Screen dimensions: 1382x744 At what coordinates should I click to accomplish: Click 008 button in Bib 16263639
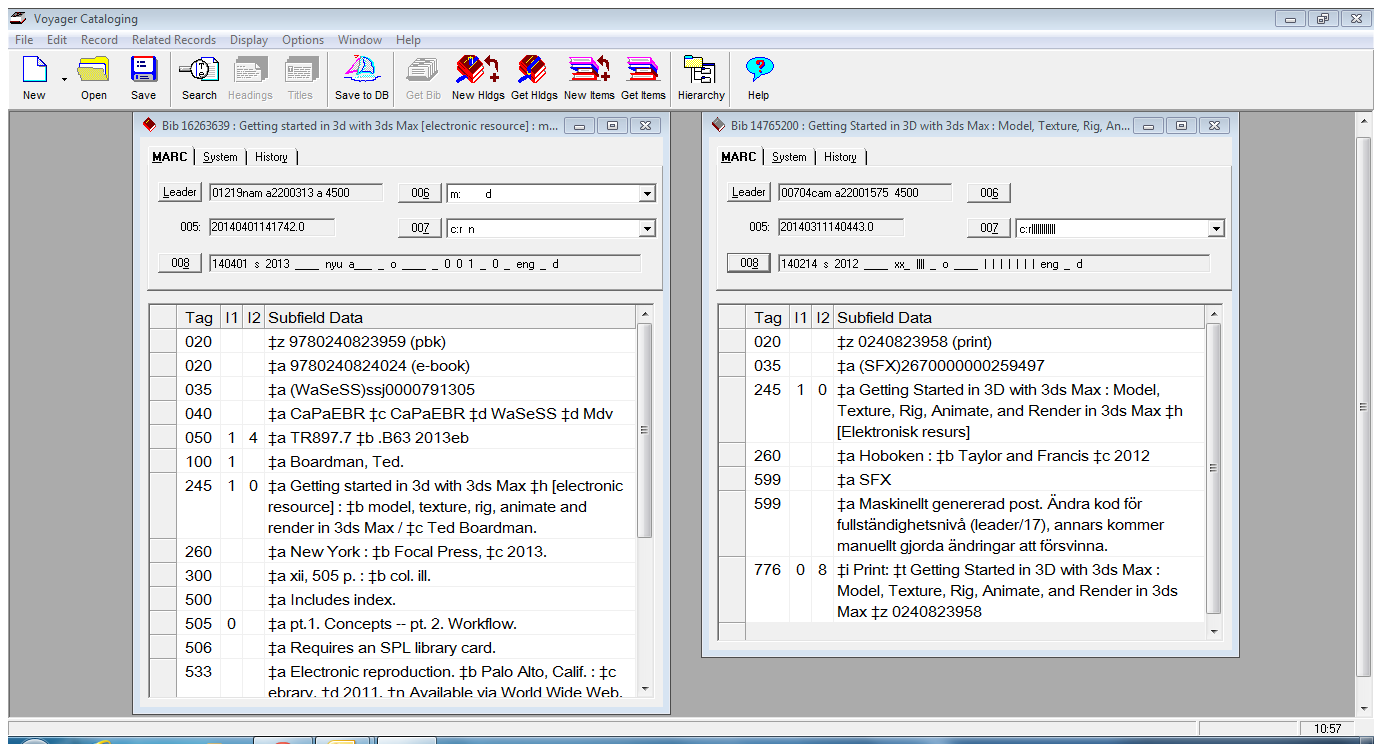pyautogui.click(x=180, y=263)
